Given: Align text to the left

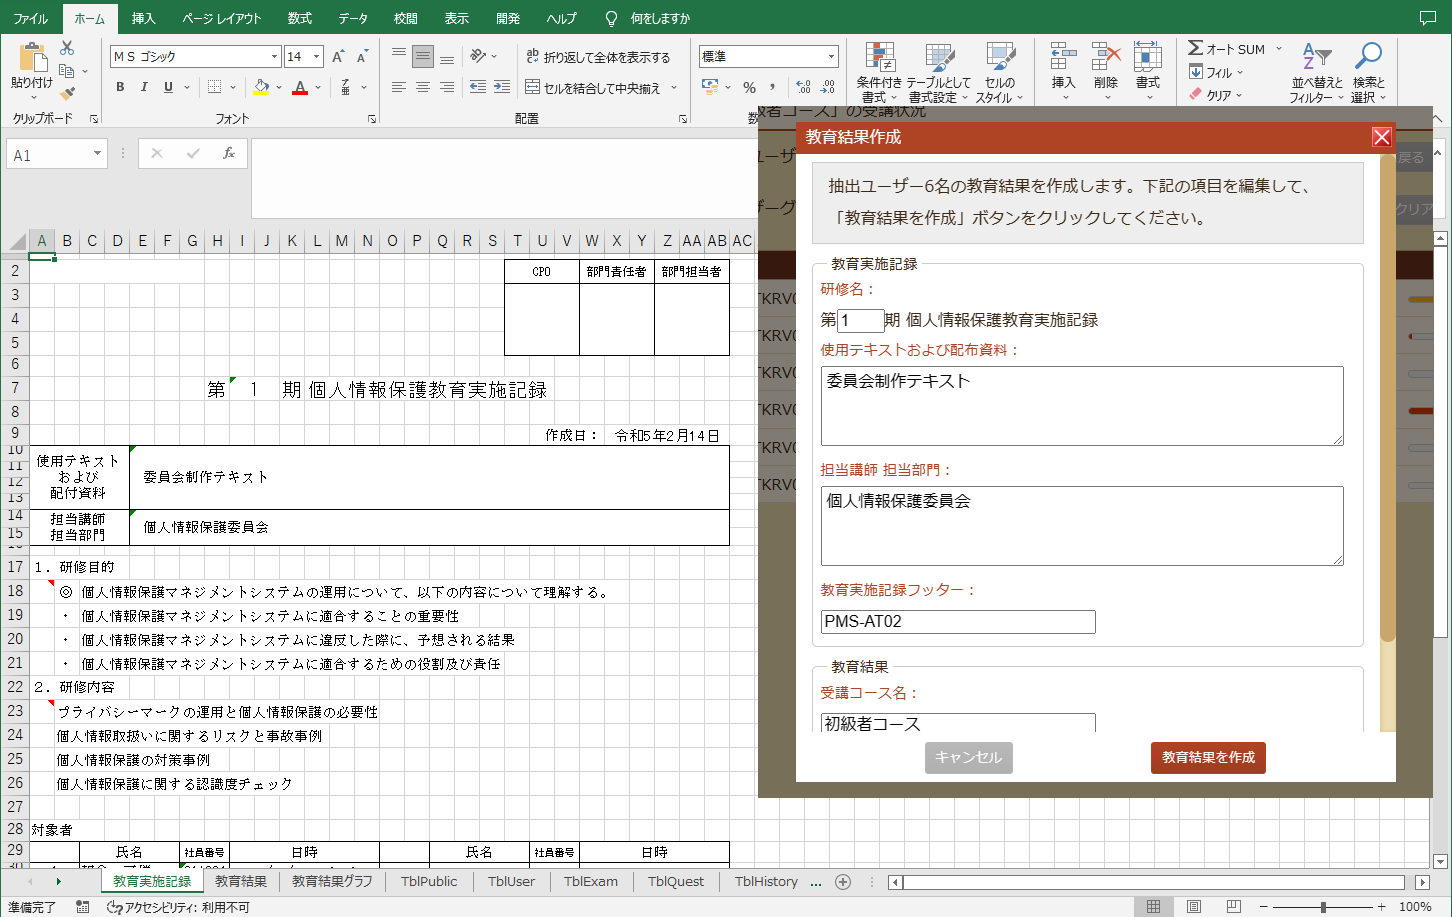Looking at the screenshot, I should pos(398,87).
